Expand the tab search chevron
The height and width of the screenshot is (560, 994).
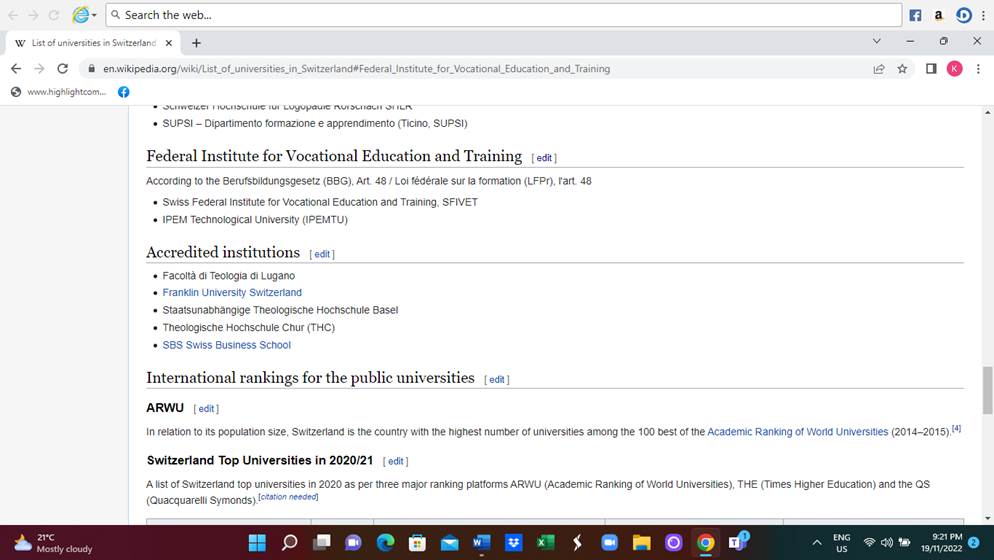[877, 41]
